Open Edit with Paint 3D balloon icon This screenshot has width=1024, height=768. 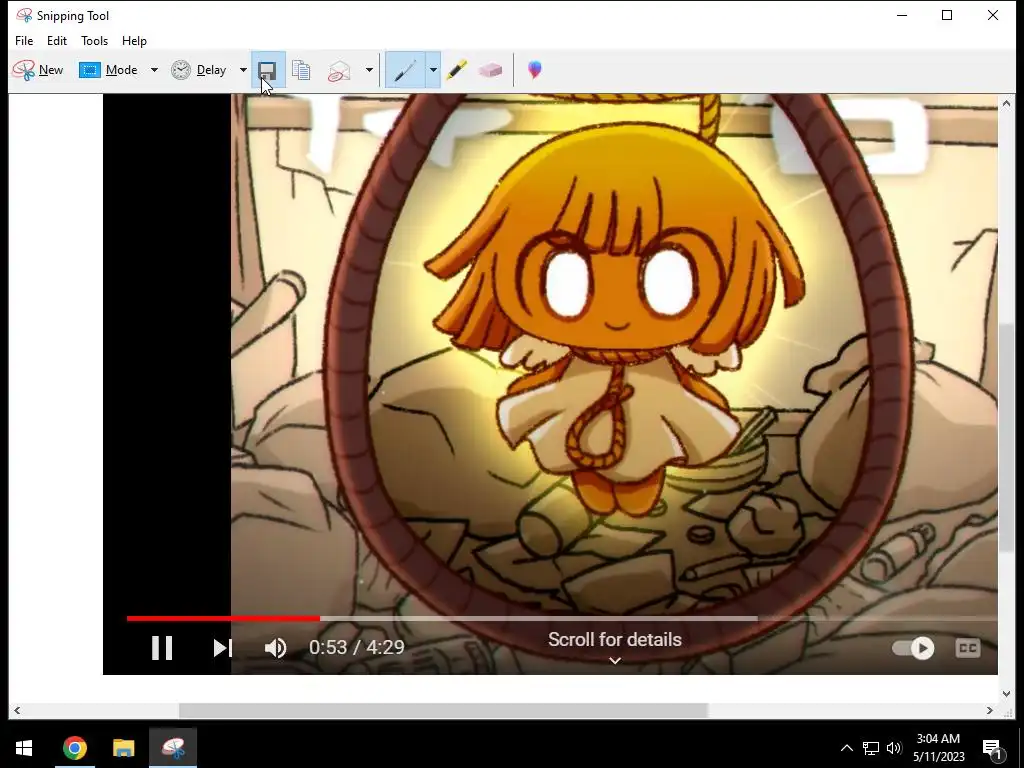pos(535,69)
